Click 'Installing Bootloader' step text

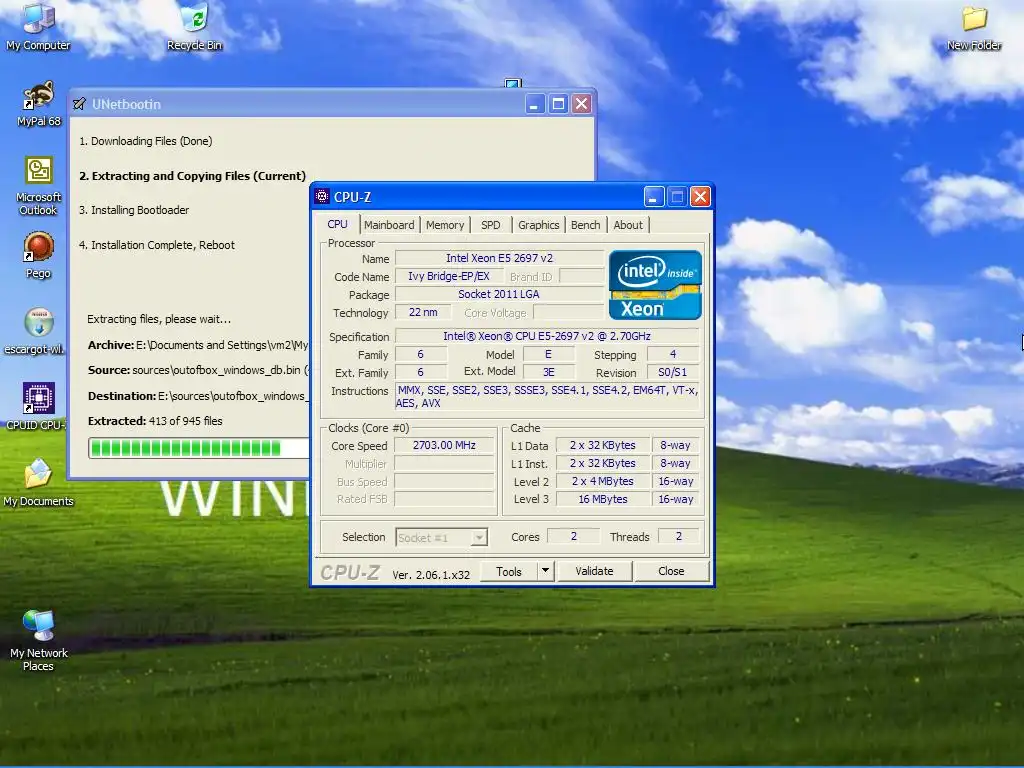point(134,210)
